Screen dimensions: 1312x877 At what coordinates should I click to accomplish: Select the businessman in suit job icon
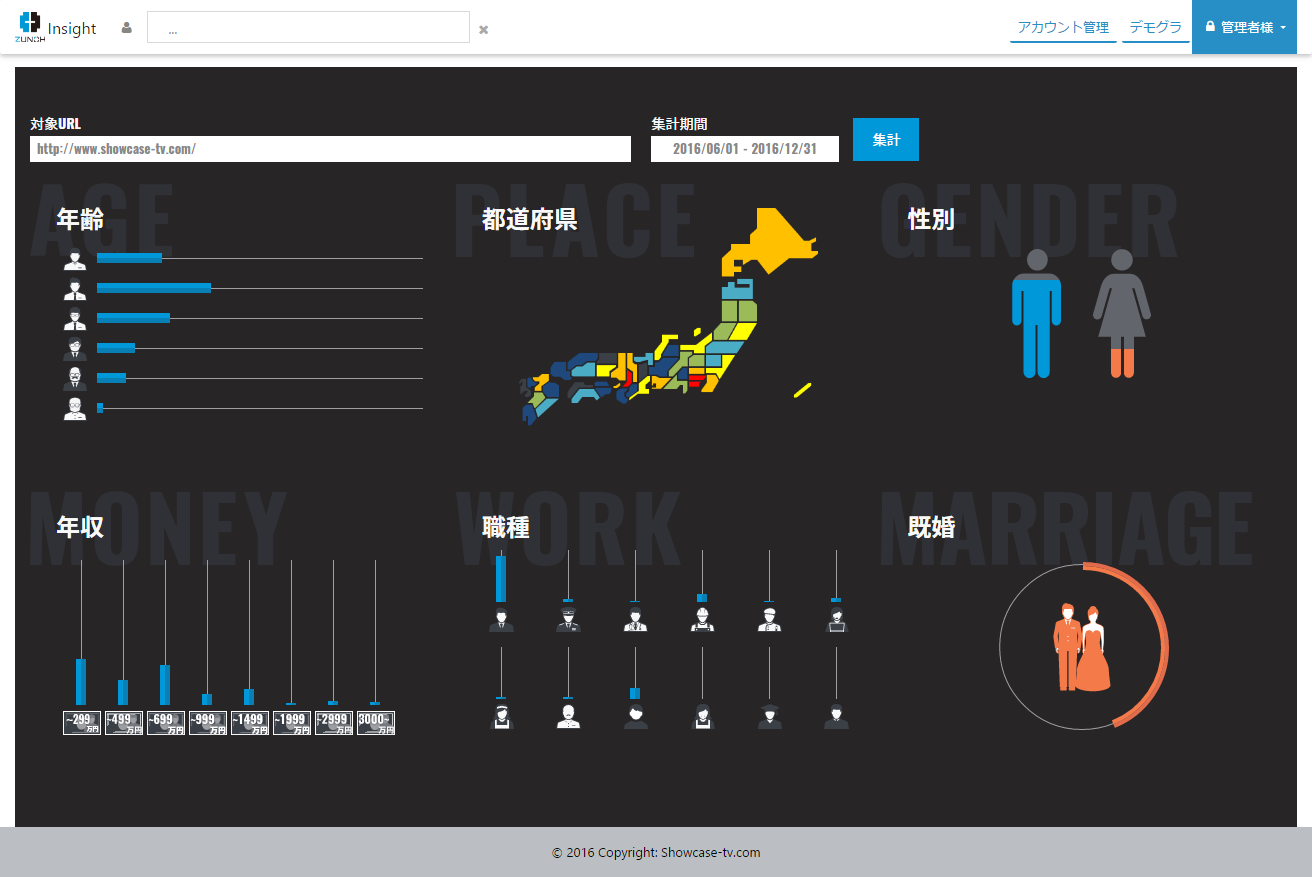501,620
